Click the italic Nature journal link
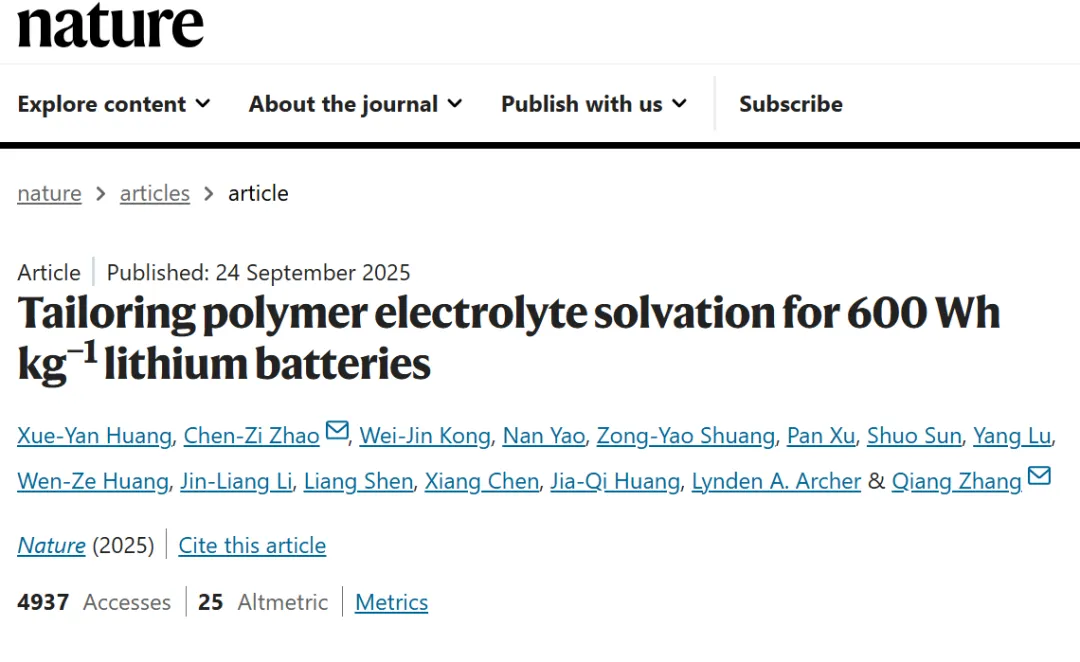This screenshot has width=1080, height=662. (x=51, y=545)
